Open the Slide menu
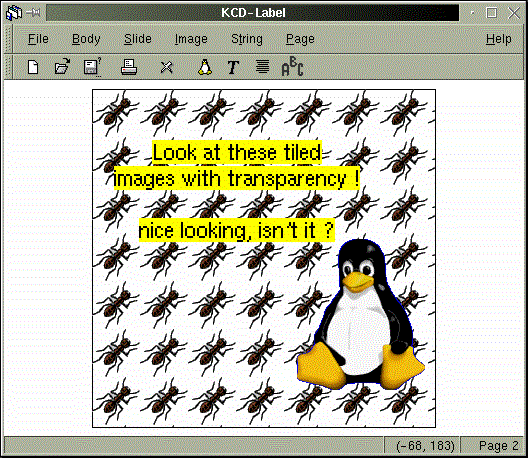 point(138,39)
